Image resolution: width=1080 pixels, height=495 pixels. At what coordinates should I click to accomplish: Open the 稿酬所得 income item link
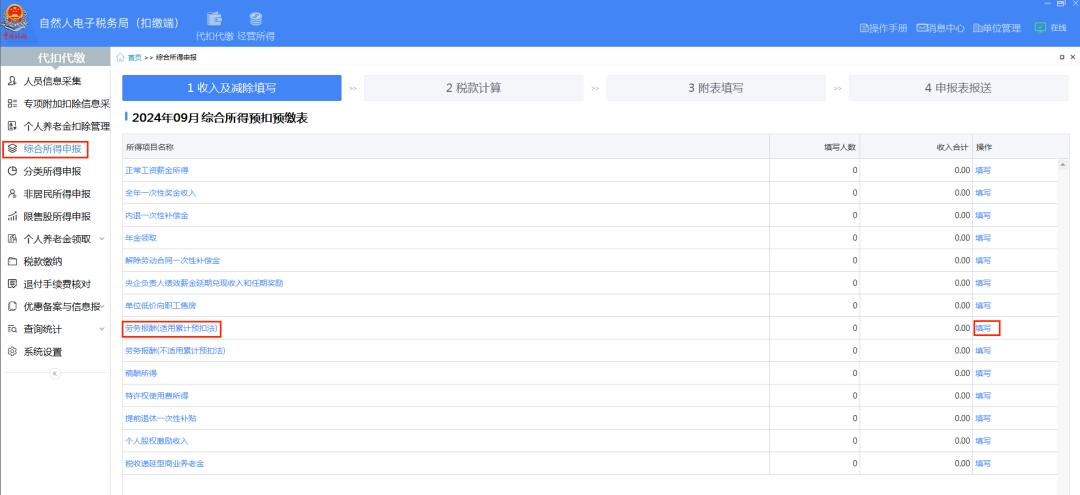141,373
